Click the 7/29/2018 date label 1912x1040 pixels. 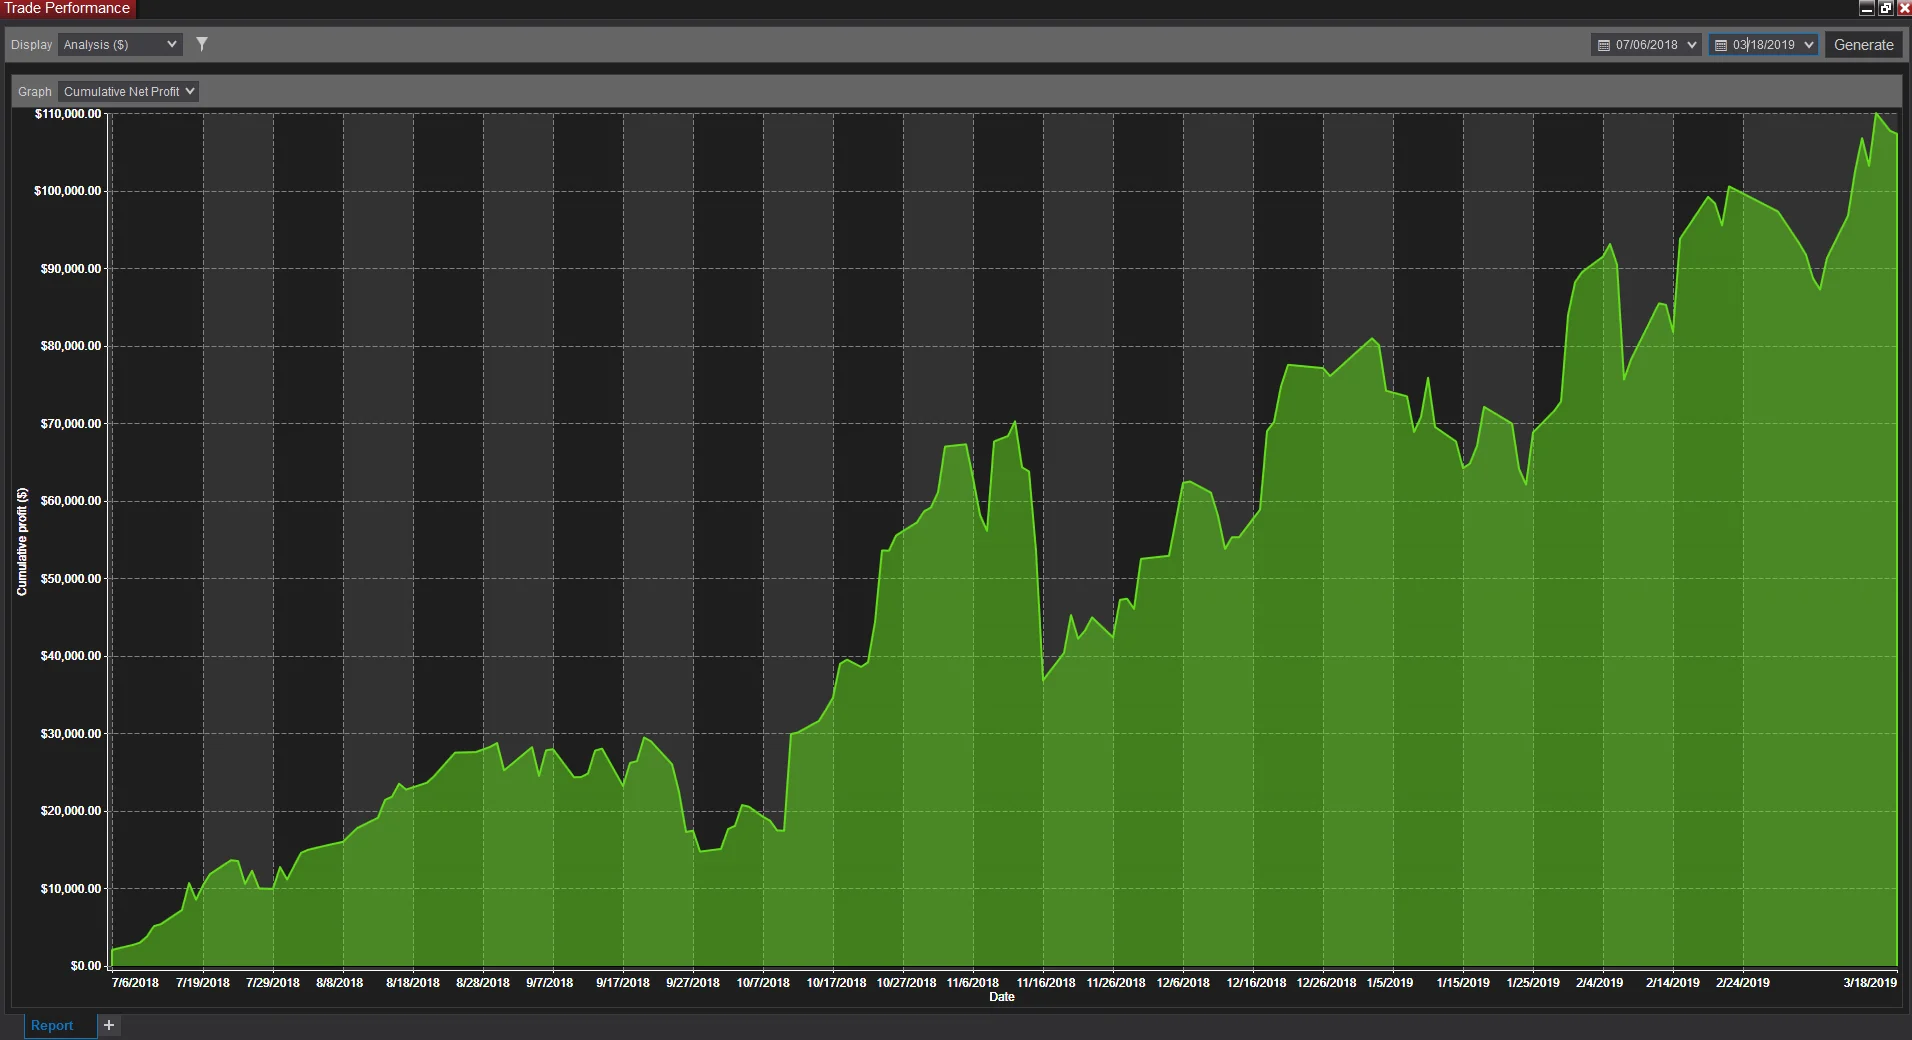[x=273, y=983]
